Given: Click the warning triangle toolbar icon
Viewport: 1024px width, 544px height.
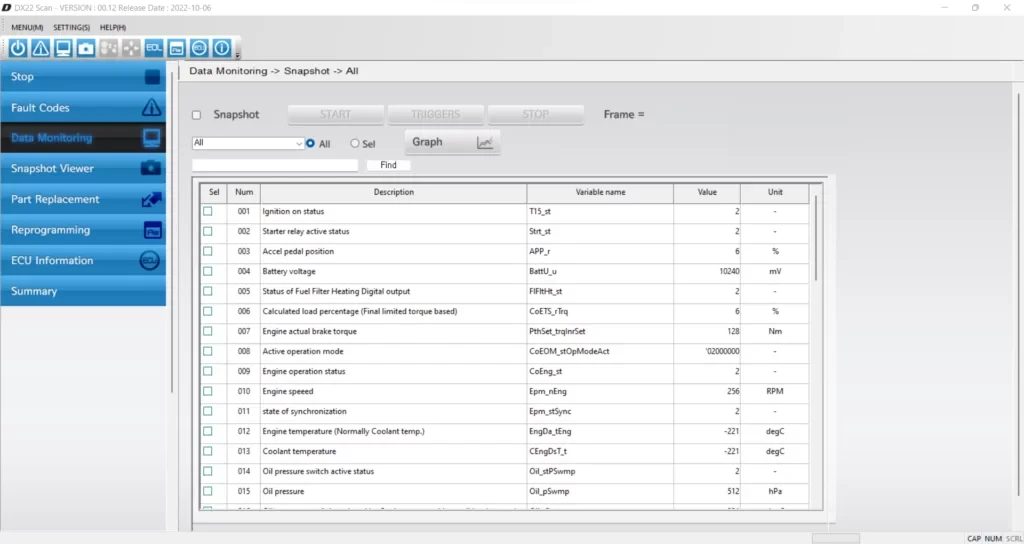Looking at the screenshot, I should point(40,47).
